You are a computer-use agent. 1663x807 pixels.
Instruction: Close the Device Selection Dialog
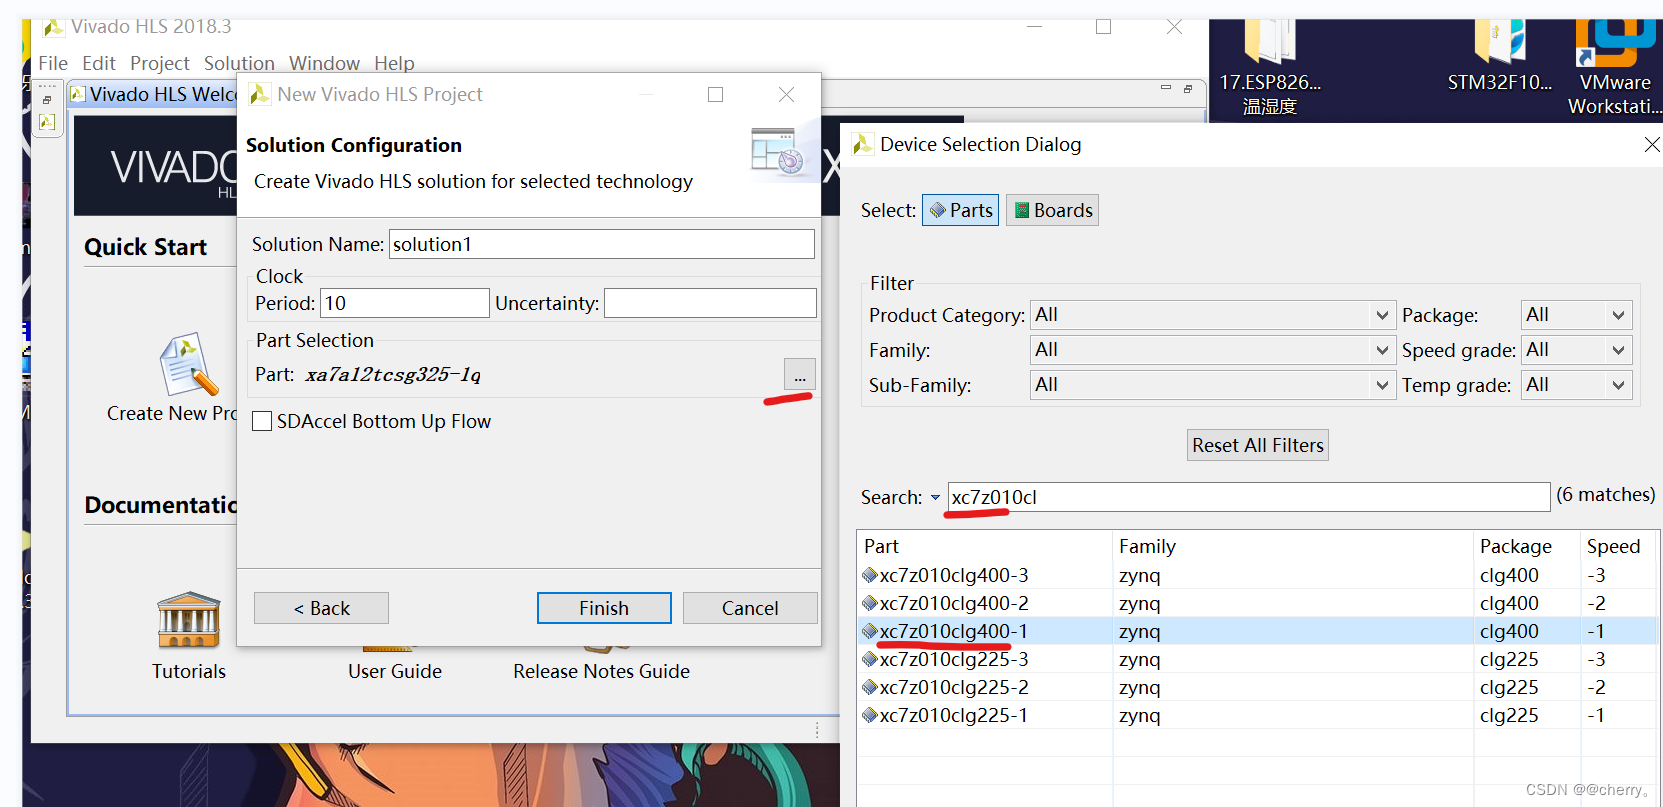[x=1652, y=145]
